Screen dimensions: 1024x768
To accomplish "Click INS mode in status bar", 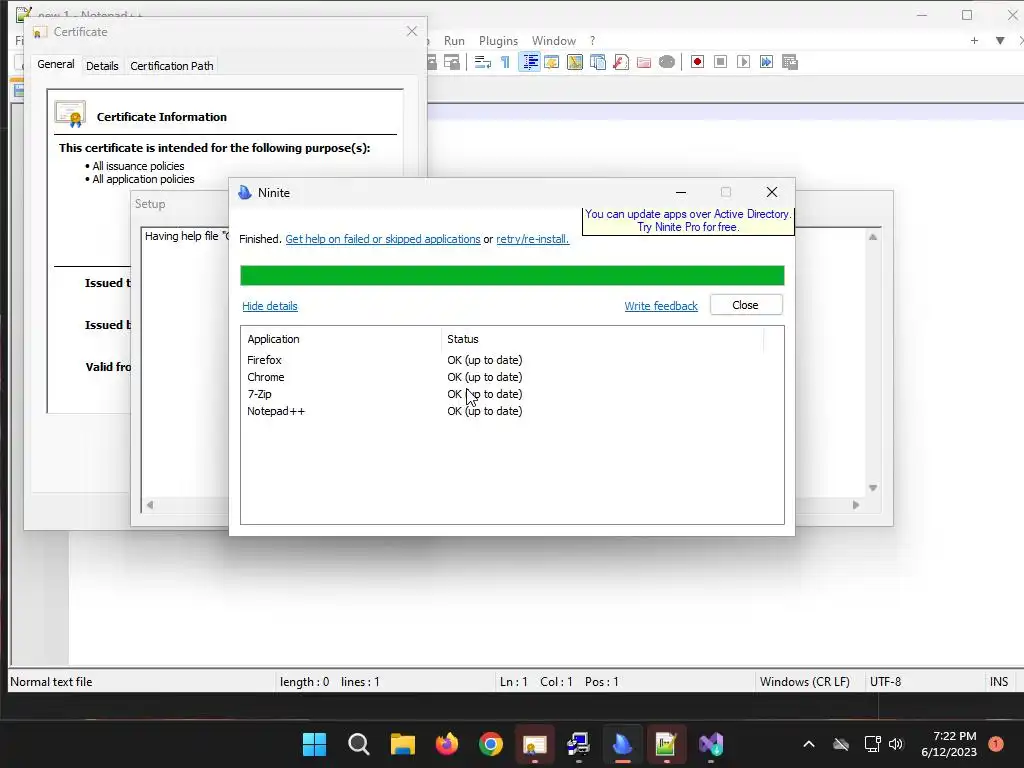I will (999, 682).
